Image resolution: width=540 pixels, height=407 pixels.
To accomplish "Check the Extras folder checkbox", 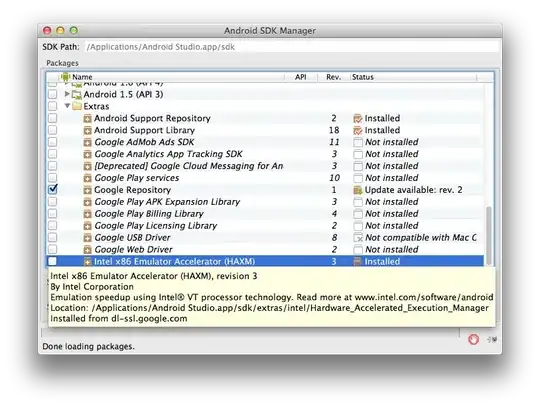I will pyautogui.click(x=53, y=106).
